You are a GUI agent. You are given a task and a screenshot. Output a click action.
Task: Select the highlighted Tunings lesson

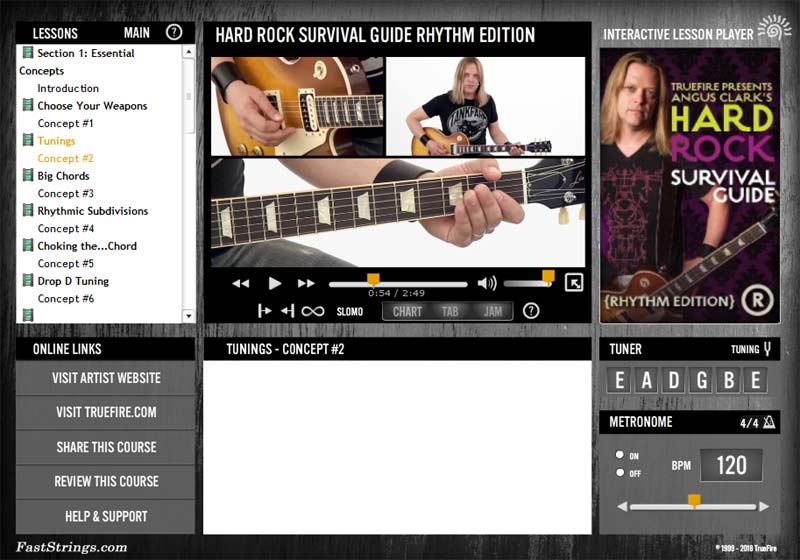pyautogui.click(x=56, y=141)
